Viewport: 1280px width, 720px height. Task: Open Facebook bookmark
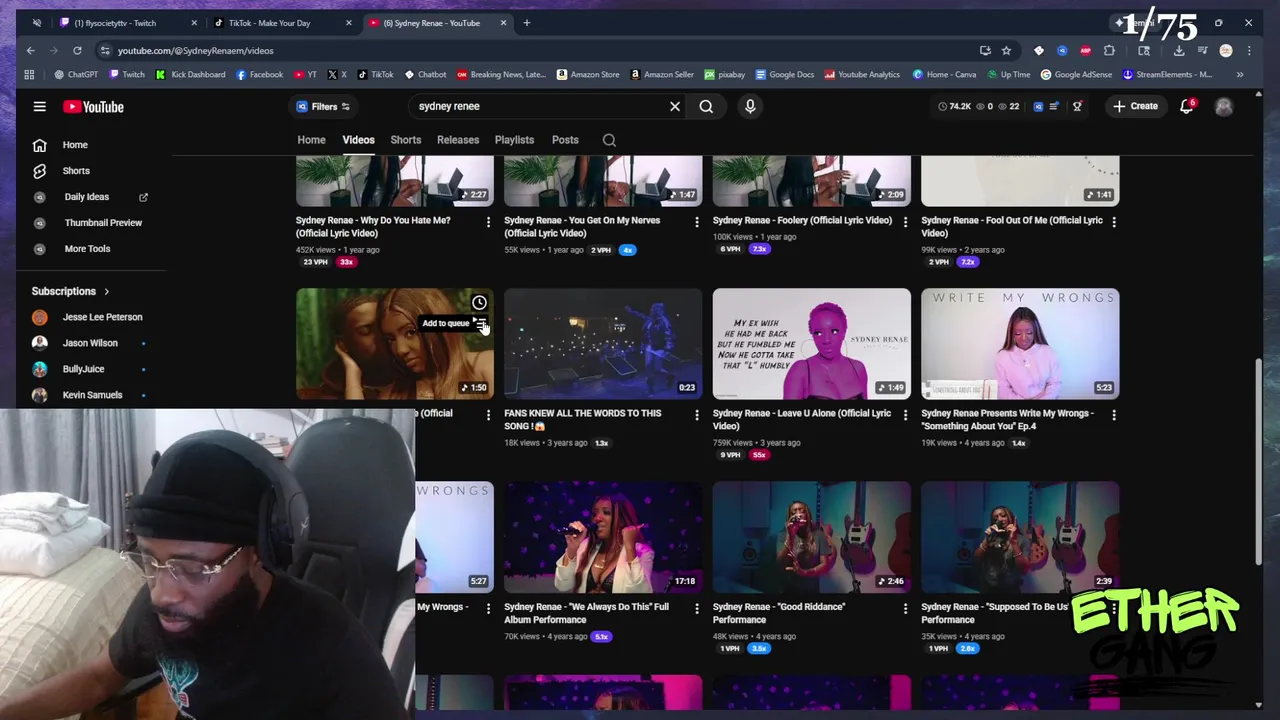pos(259,74)
